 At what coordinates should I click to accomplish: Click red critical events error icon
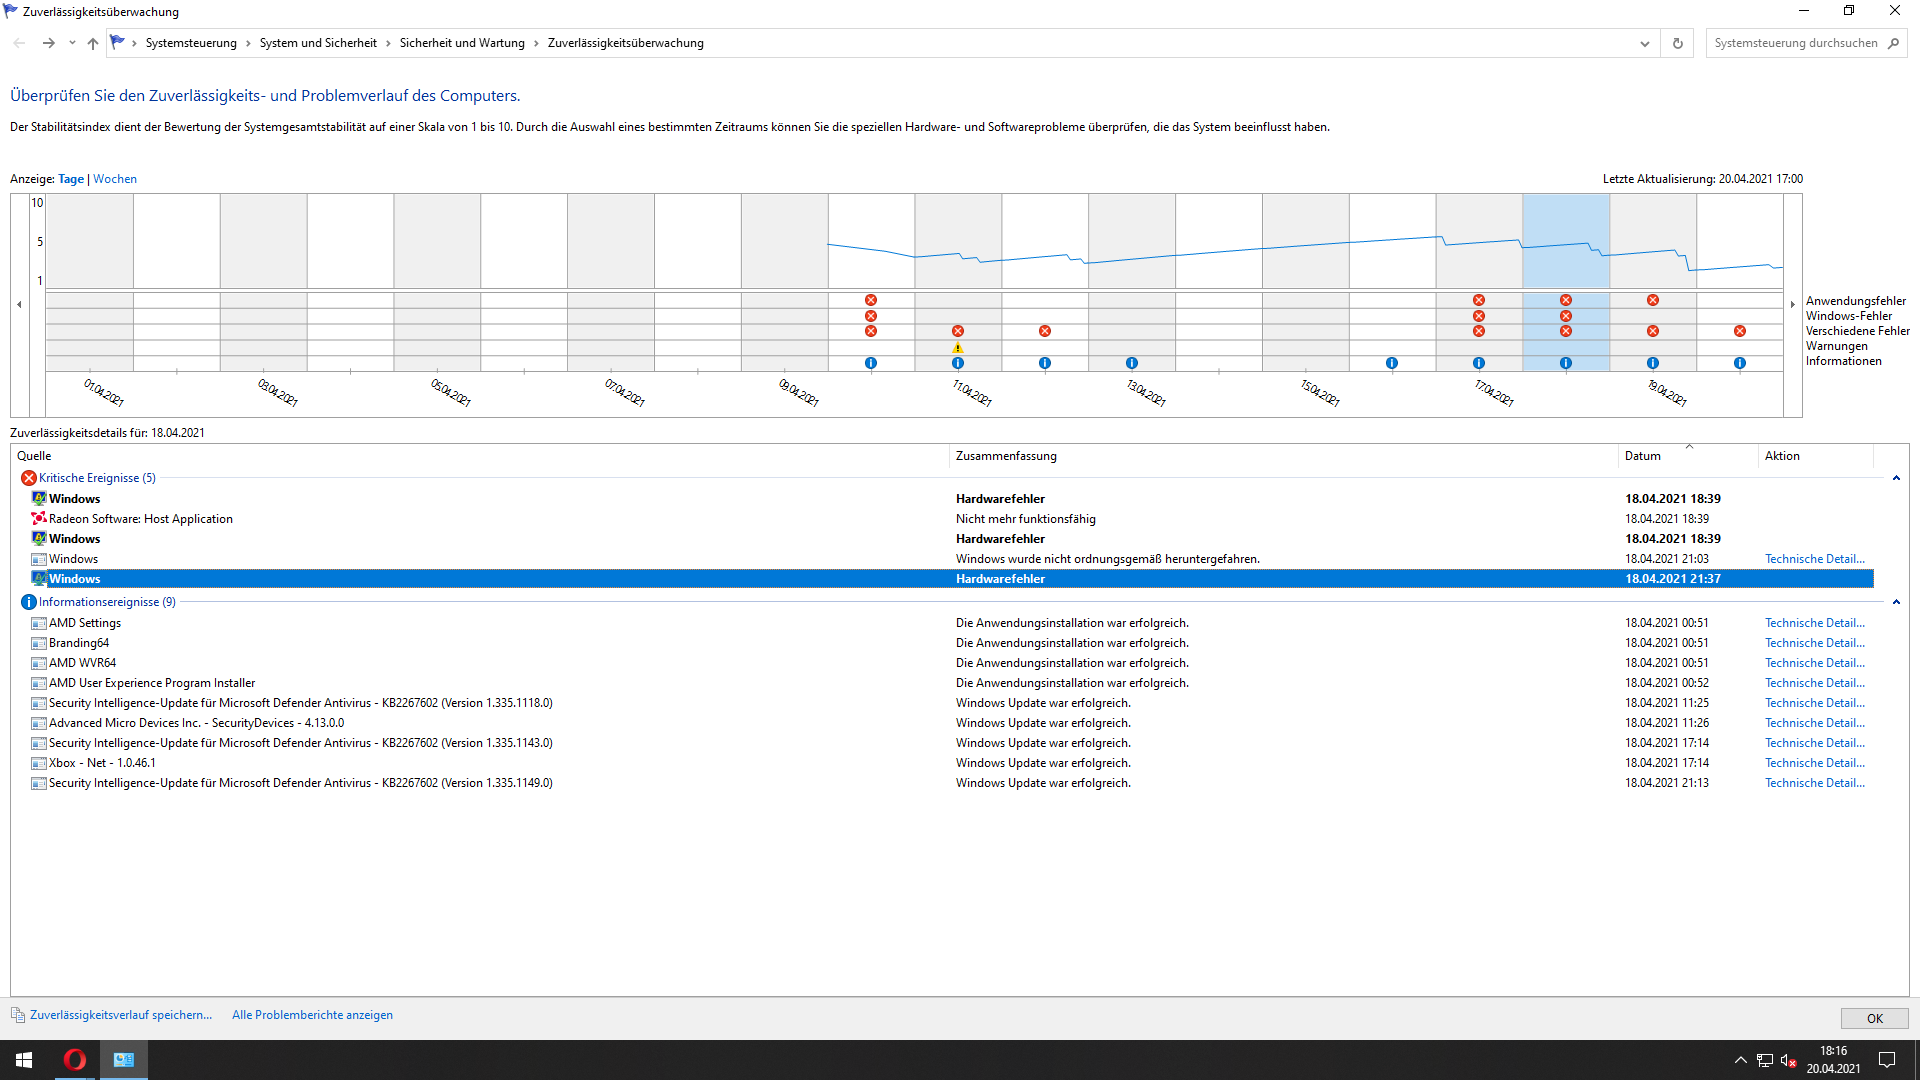(28, 478)
